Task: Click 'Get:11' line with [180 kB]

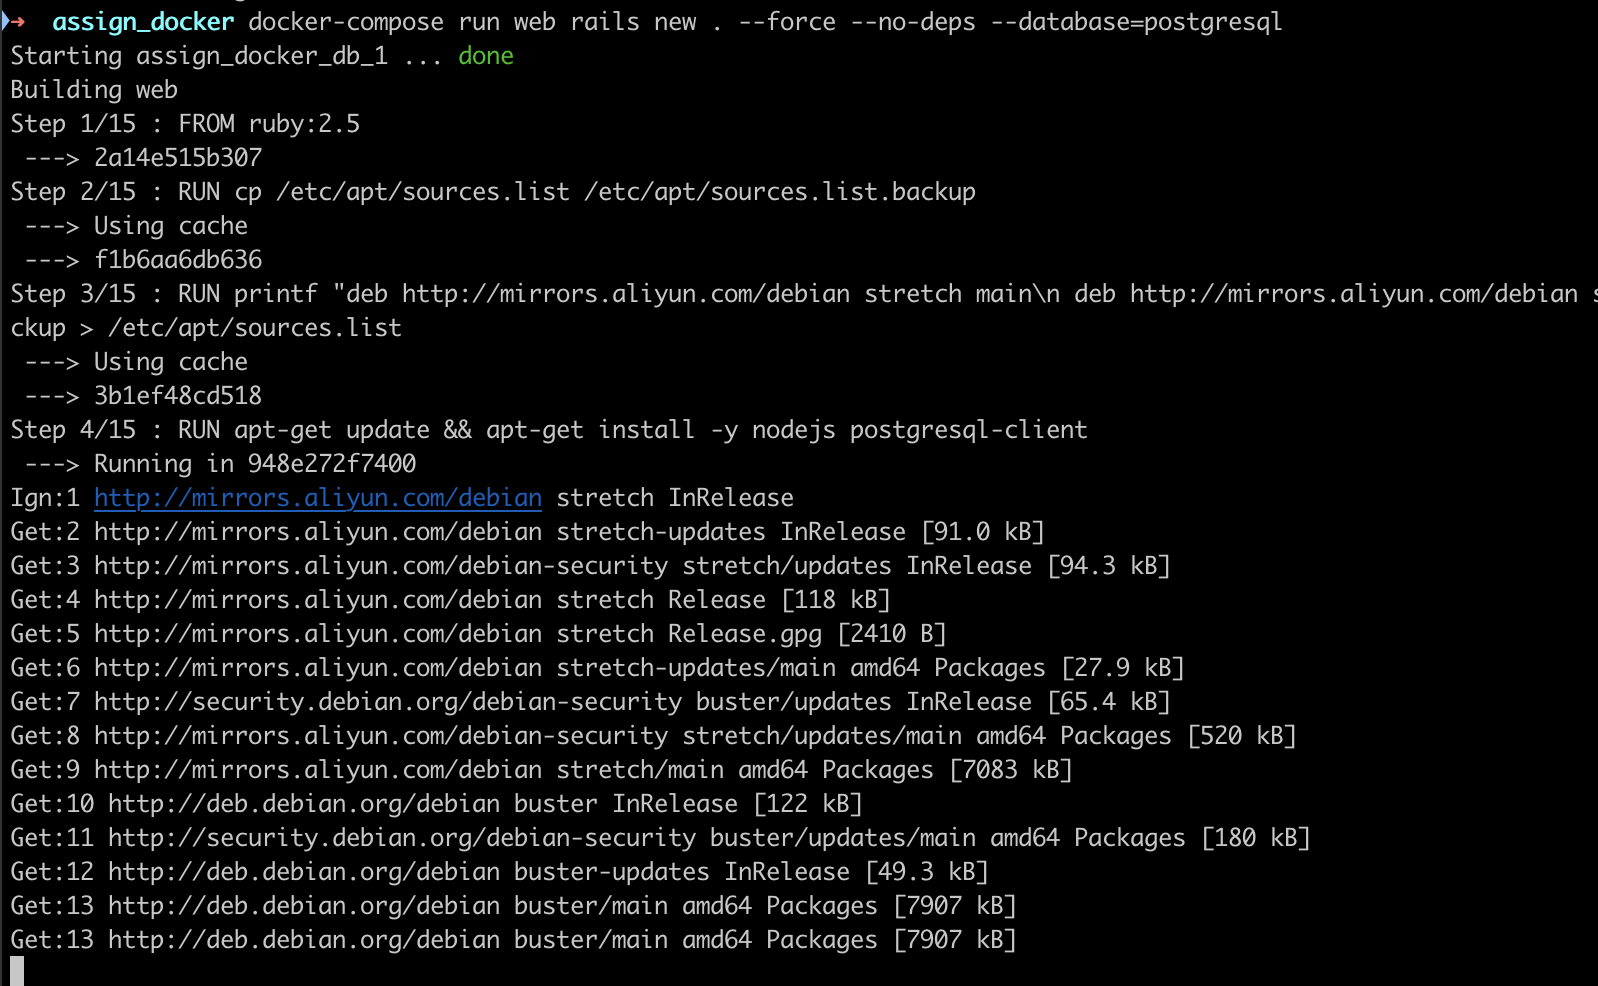Action: pos(660,838)
